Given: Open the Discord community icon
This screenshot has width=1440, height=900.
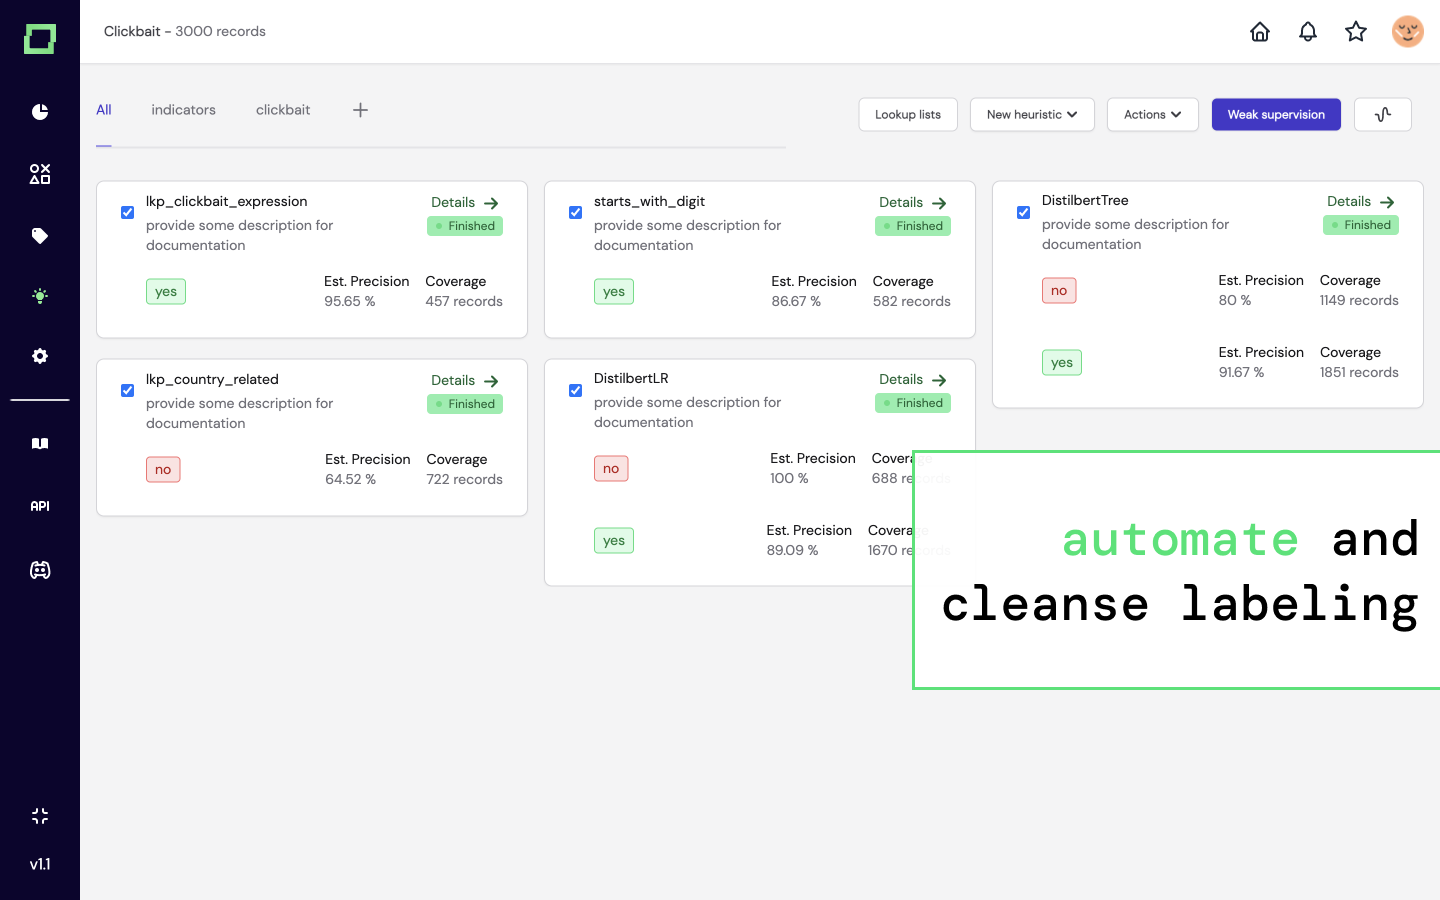Looking at the screenshot, I should coord(40,570).
